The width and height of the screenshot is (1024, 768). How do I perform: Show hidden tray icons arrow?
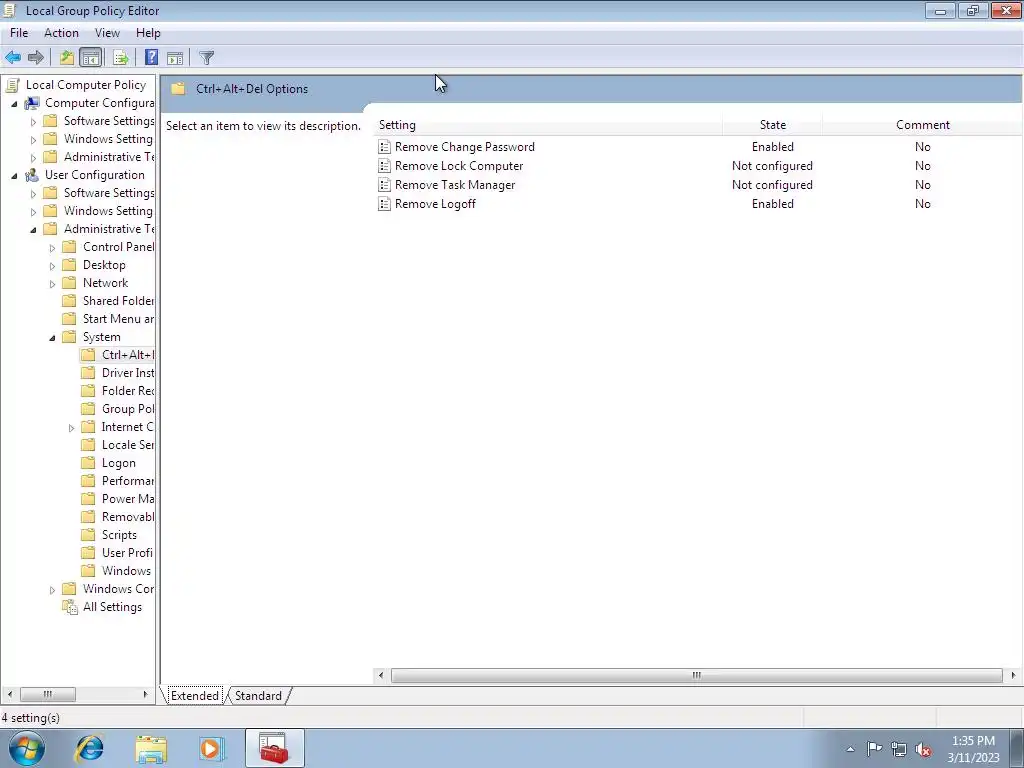(850, 749)
